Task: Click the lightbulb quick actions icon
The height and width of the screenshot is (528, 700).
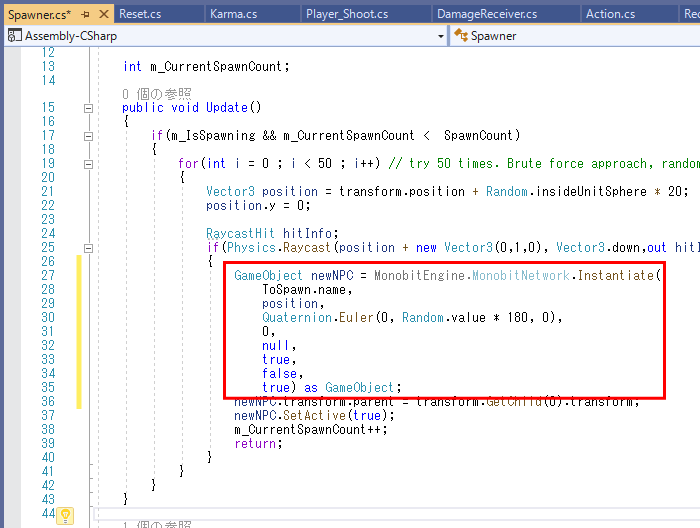Action: point(66,516)
